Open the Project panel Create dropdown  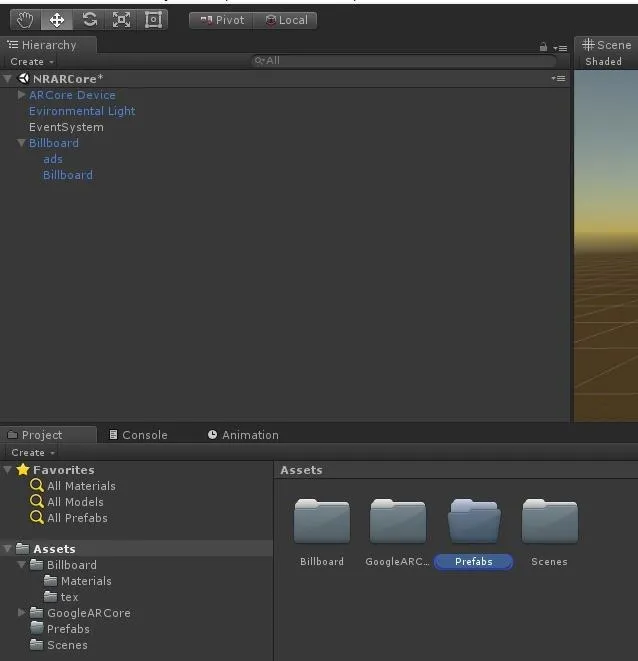[x=33, y=452]
